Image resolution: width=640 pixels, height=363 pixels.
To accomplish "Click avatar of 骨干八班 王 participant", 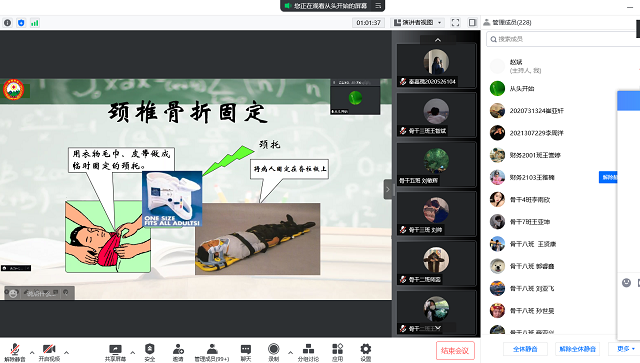I will 497,244.
